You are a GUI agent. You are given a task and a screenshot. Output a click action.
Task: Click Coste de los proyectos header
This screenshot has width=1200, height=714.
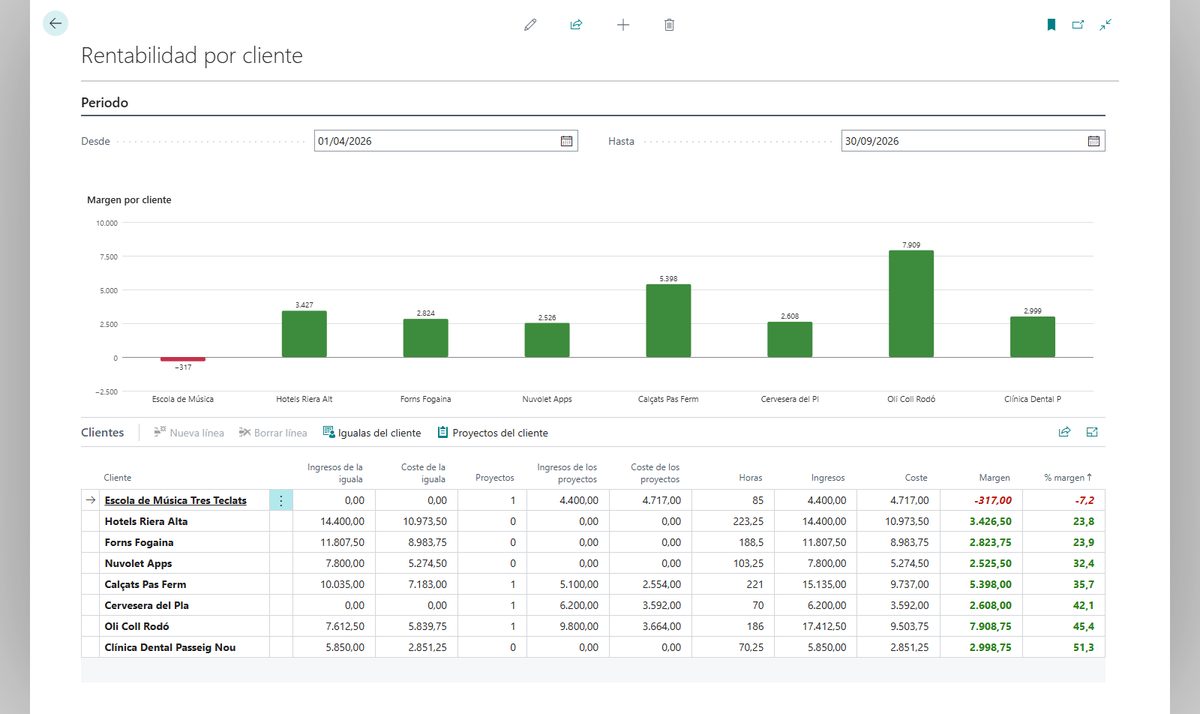[x=655, y=472]
